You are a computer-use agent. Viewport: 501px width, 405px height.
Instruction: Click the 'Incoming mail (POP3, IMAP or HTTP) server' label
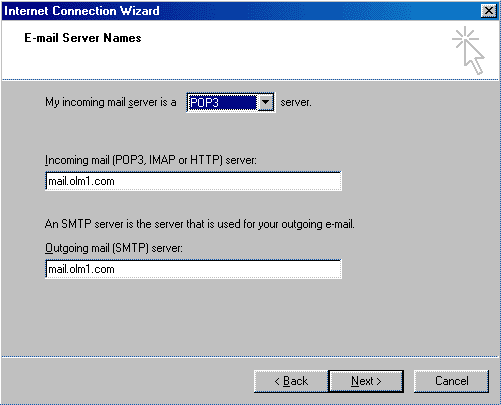click(151, 160)
